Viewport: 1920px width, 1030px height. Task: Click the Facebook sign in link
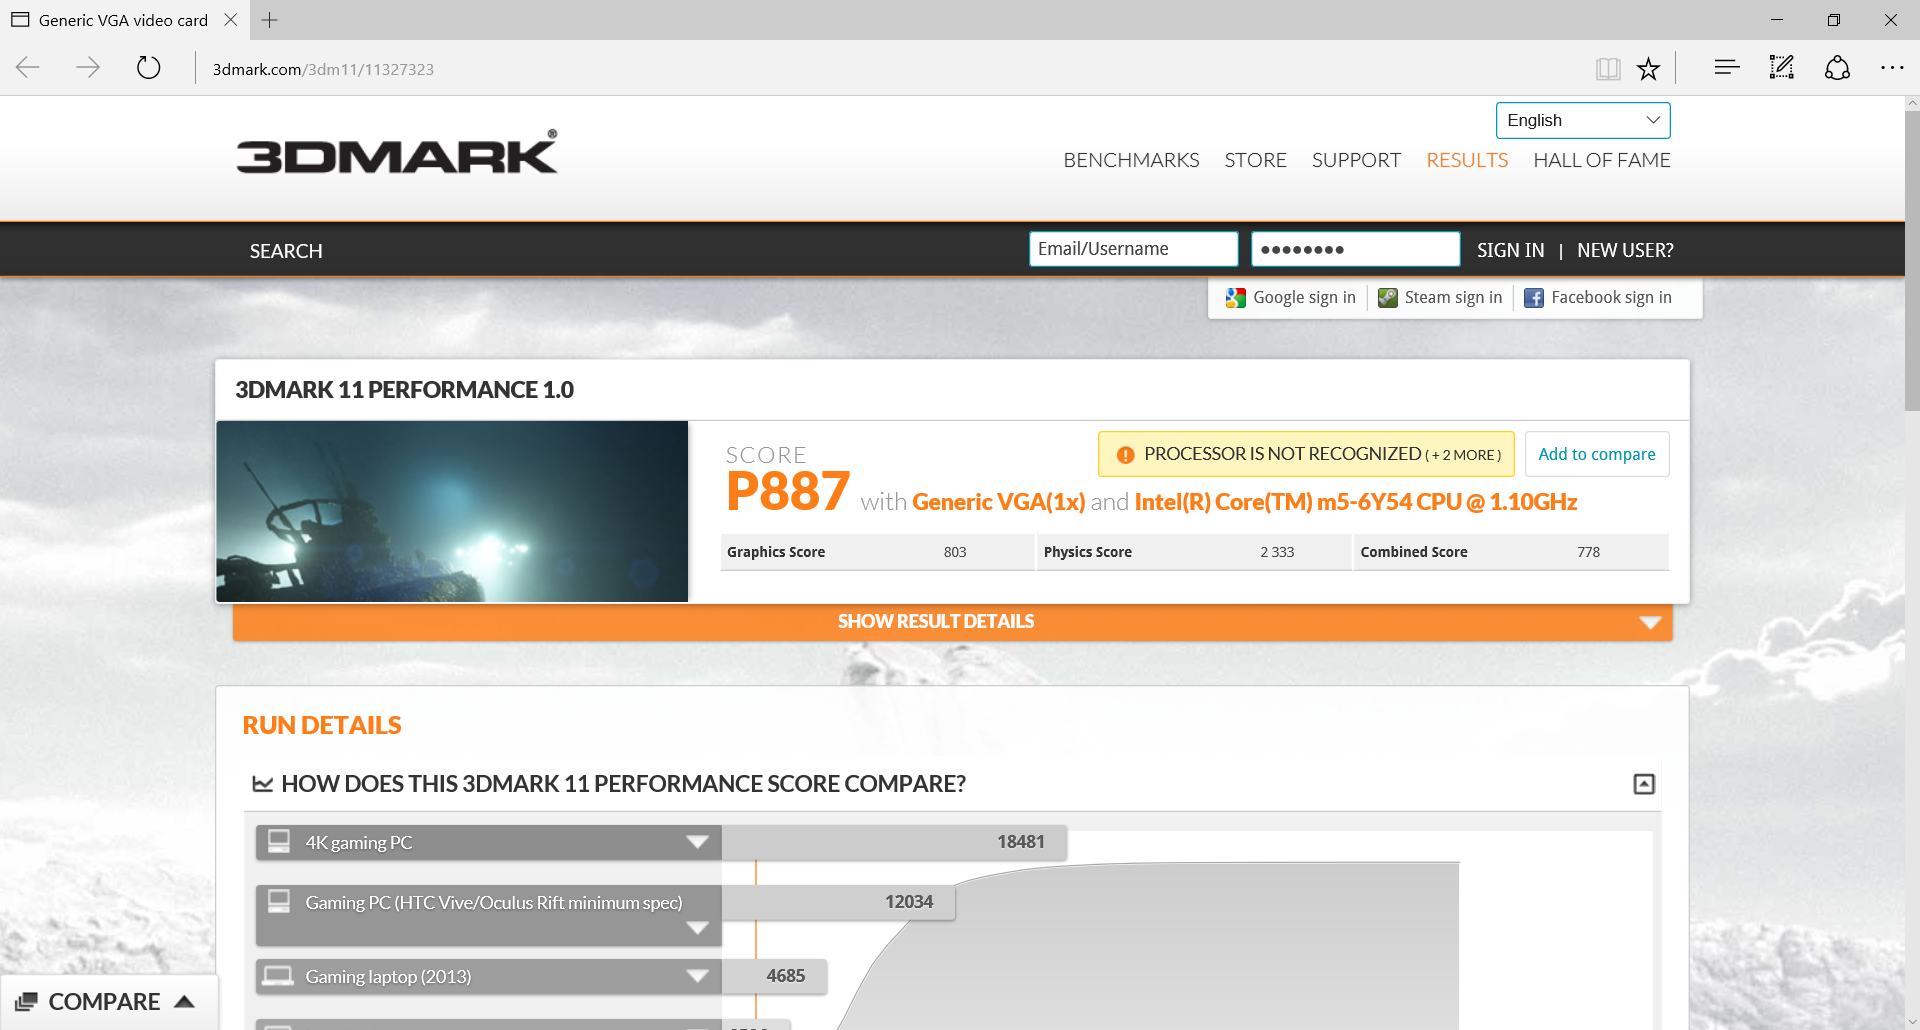pos(1611,298)
